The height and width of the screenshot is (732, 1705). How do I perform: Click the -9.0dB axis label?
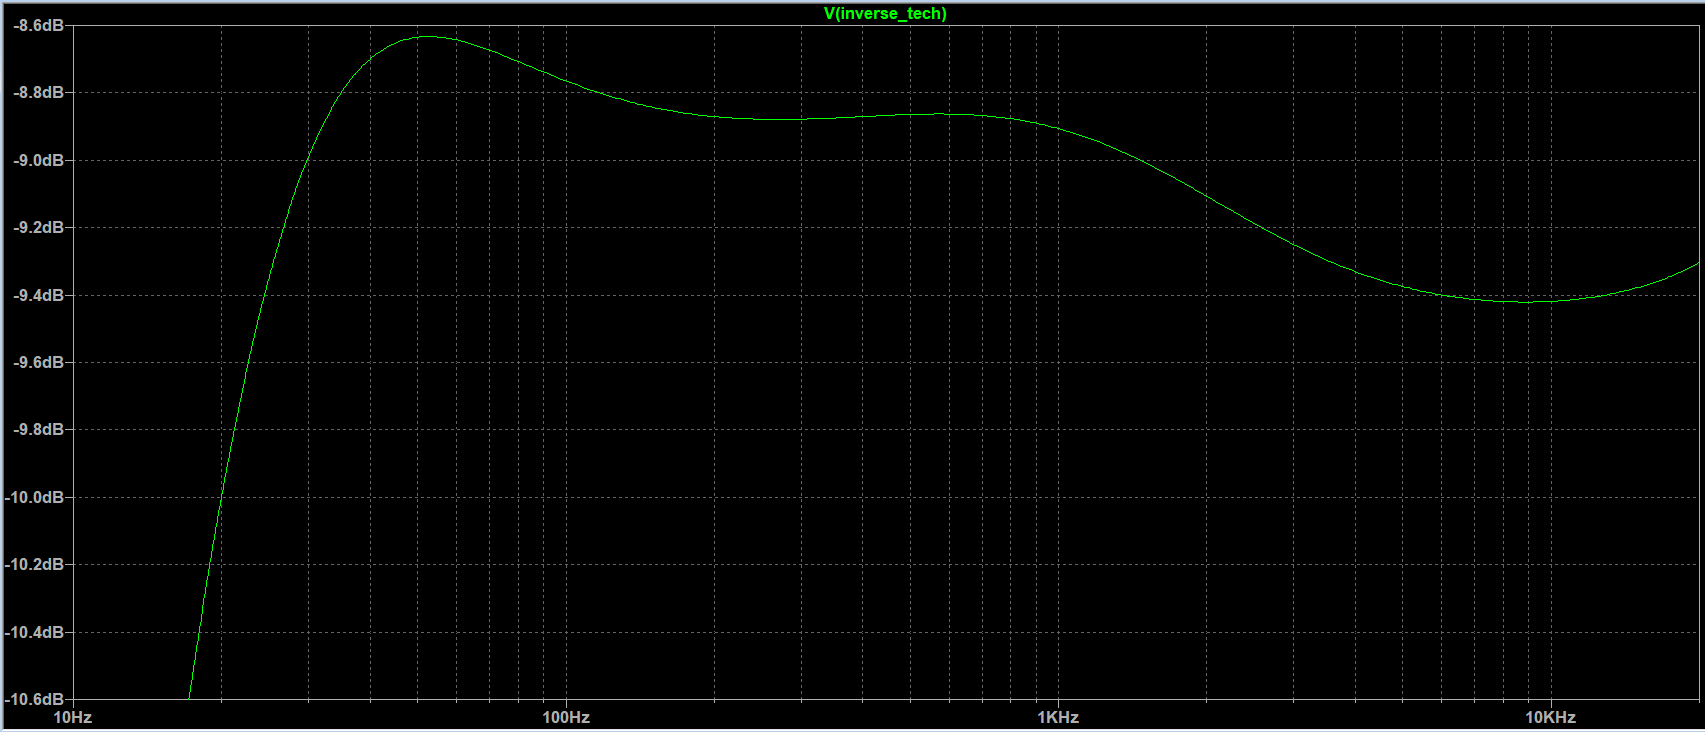point(38,160)
